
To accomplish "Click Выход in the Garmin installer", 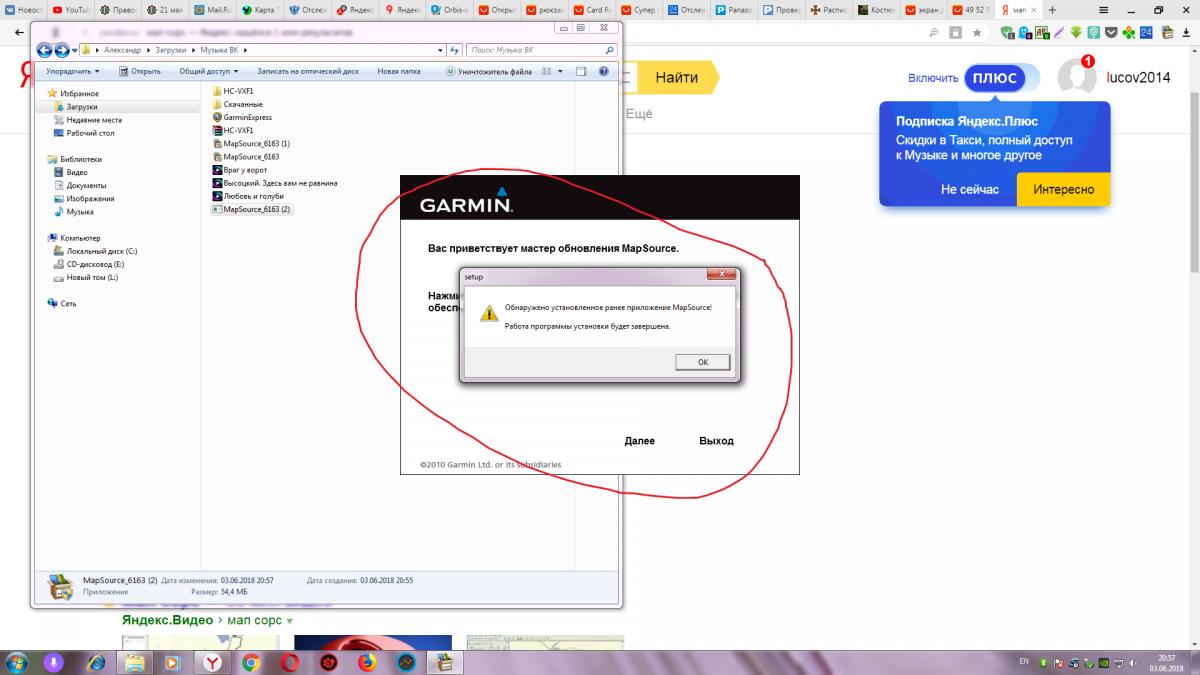I will (716, 441).
